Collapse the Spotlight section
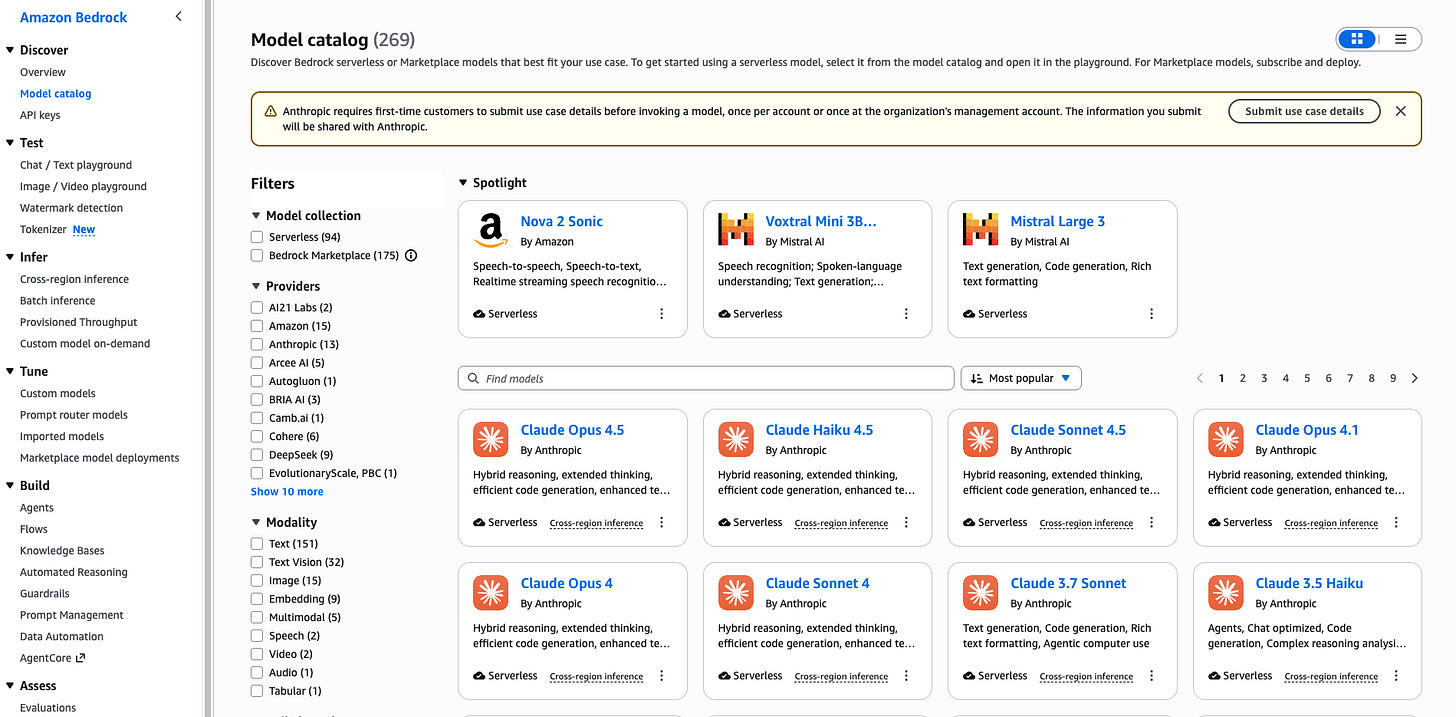Image resolution: width=1456 pixels, height=717 pixels. click(x=462, y=183)
